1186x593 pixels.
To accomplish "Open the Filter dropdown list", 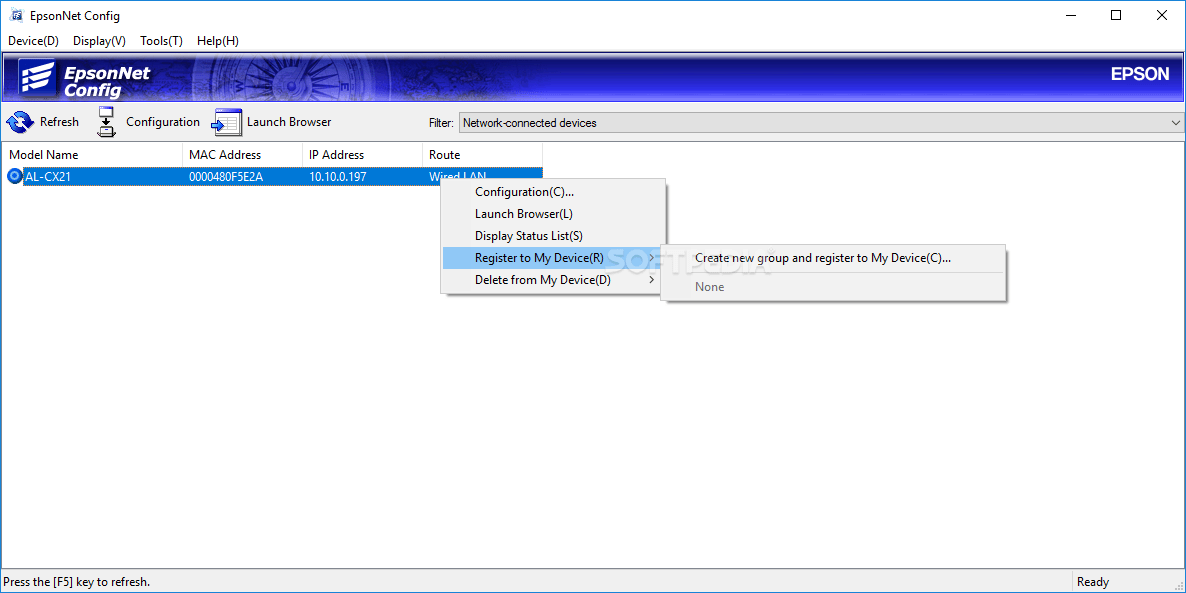I will (x=821, y=123).
